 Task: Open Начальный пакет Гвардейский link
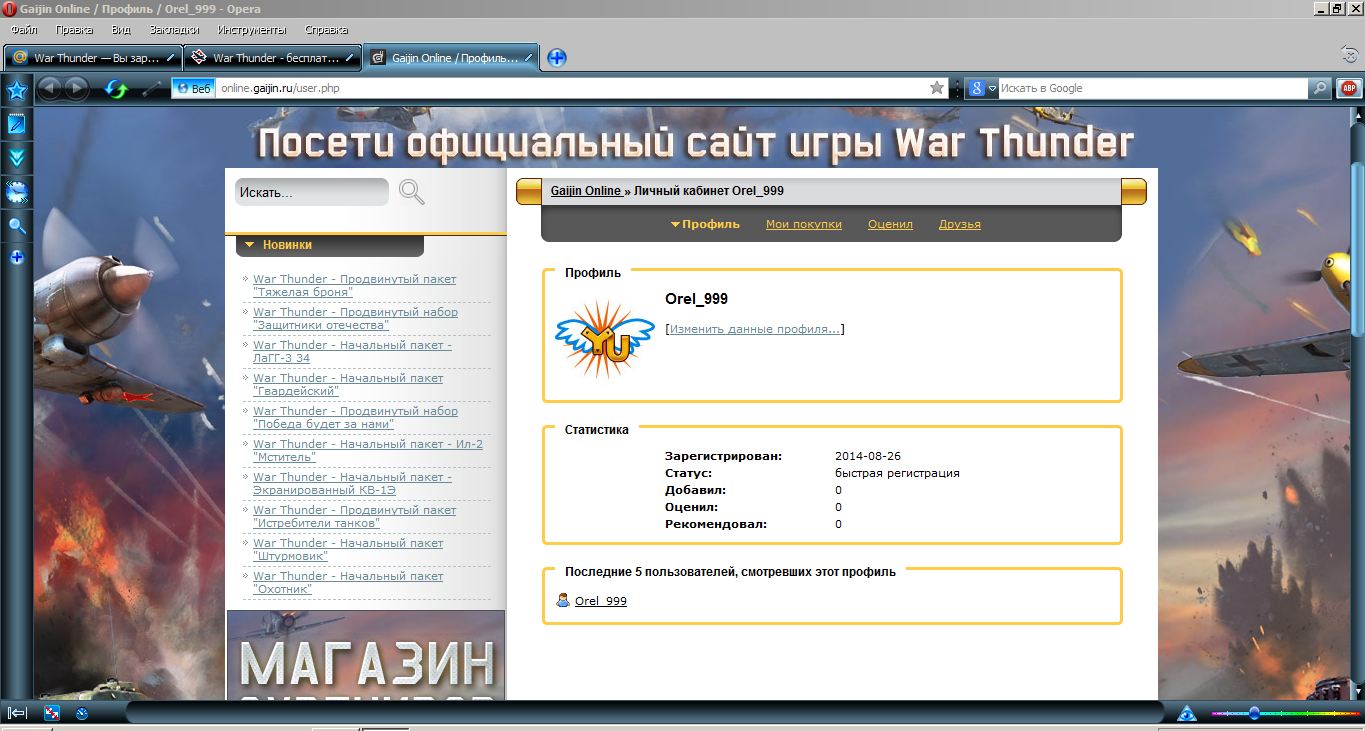[348, 385]
